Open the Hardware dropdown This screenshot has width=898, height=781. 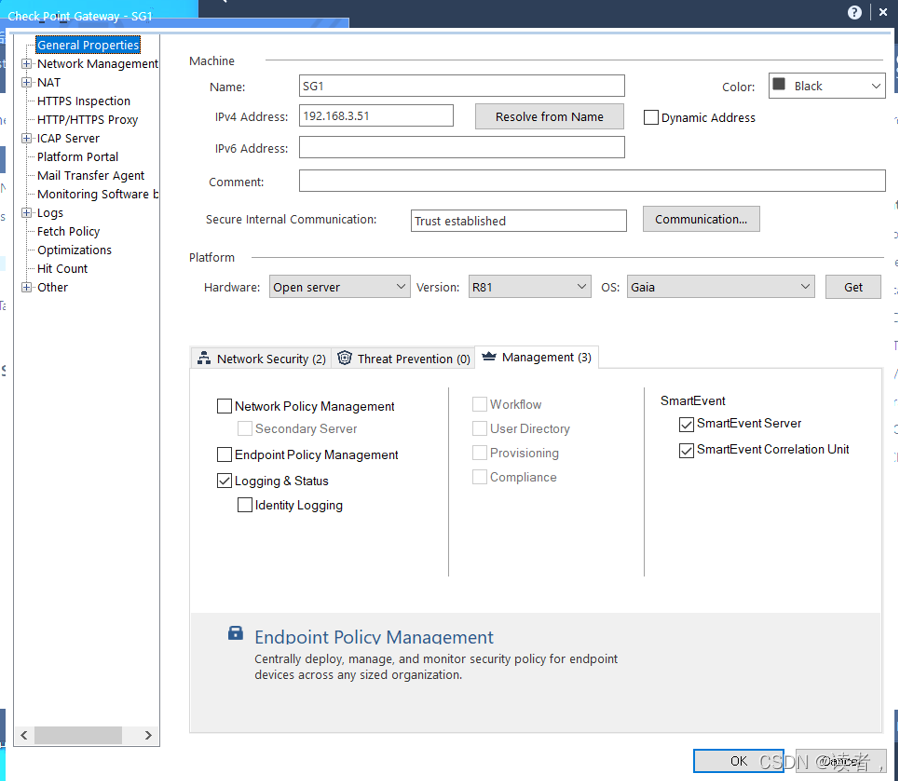click(x=340, y=287)
